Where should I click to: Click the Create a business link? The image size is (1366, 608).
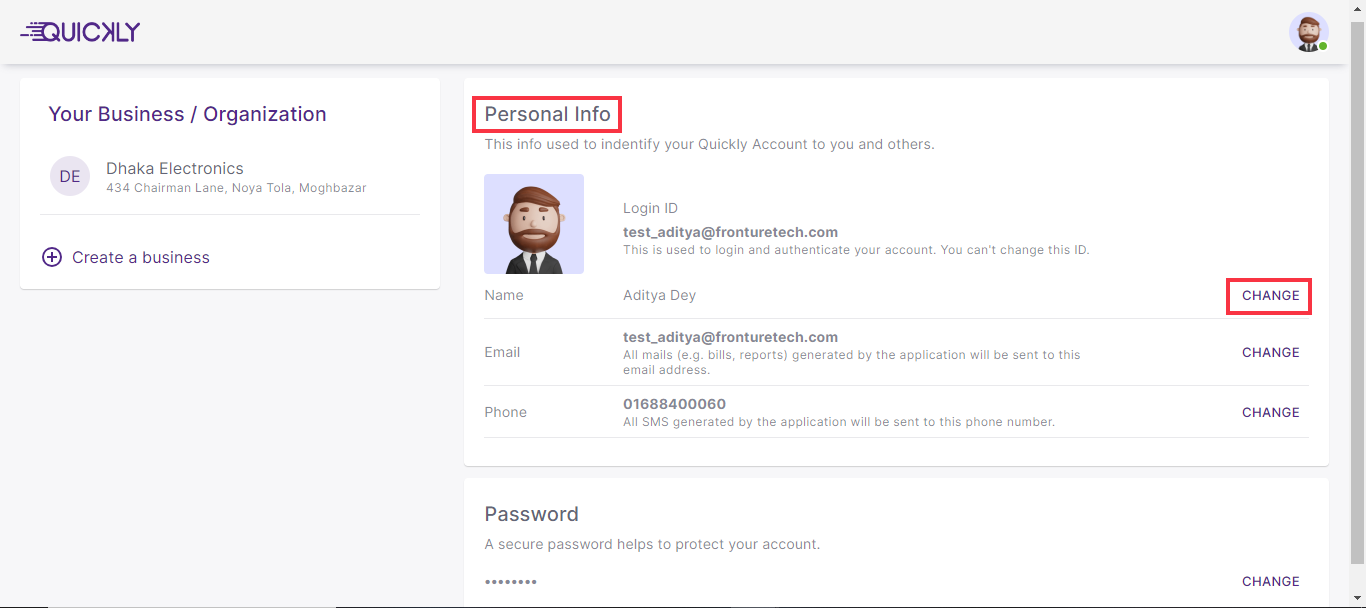tap(140, 257)
